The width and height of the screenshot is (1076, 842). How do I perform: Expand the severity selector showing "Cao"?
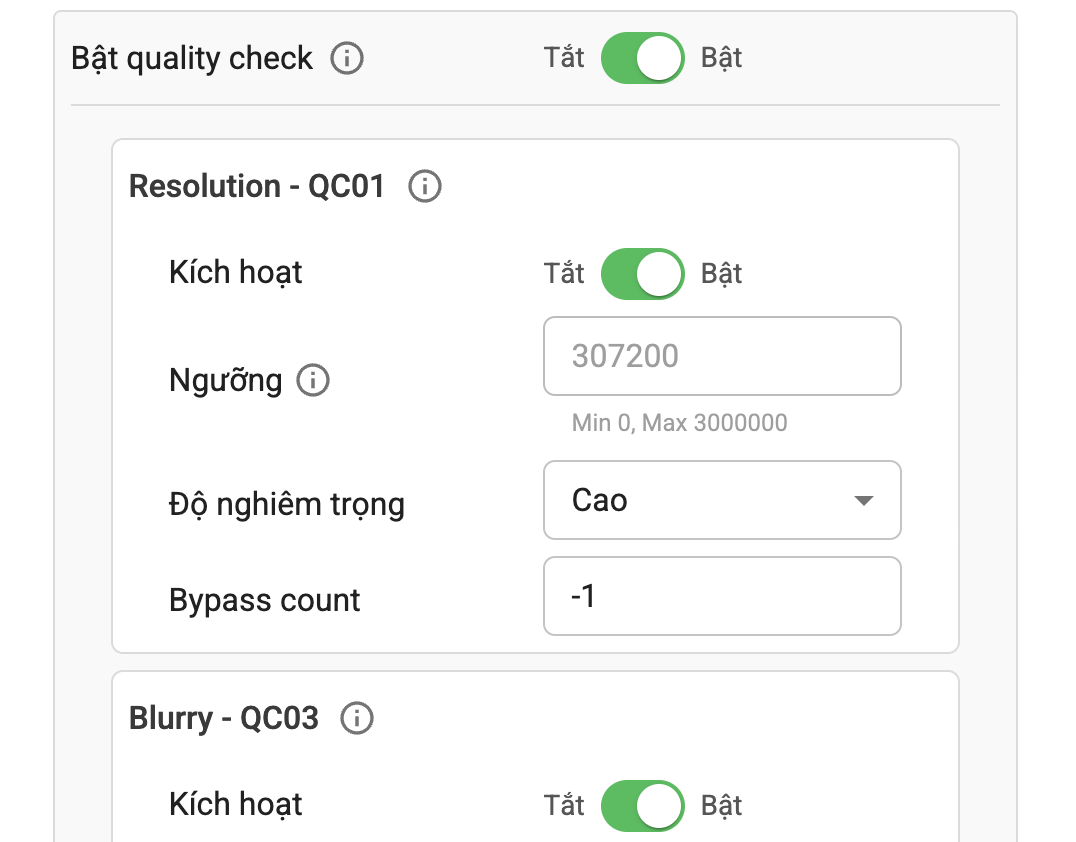(722, 500)
